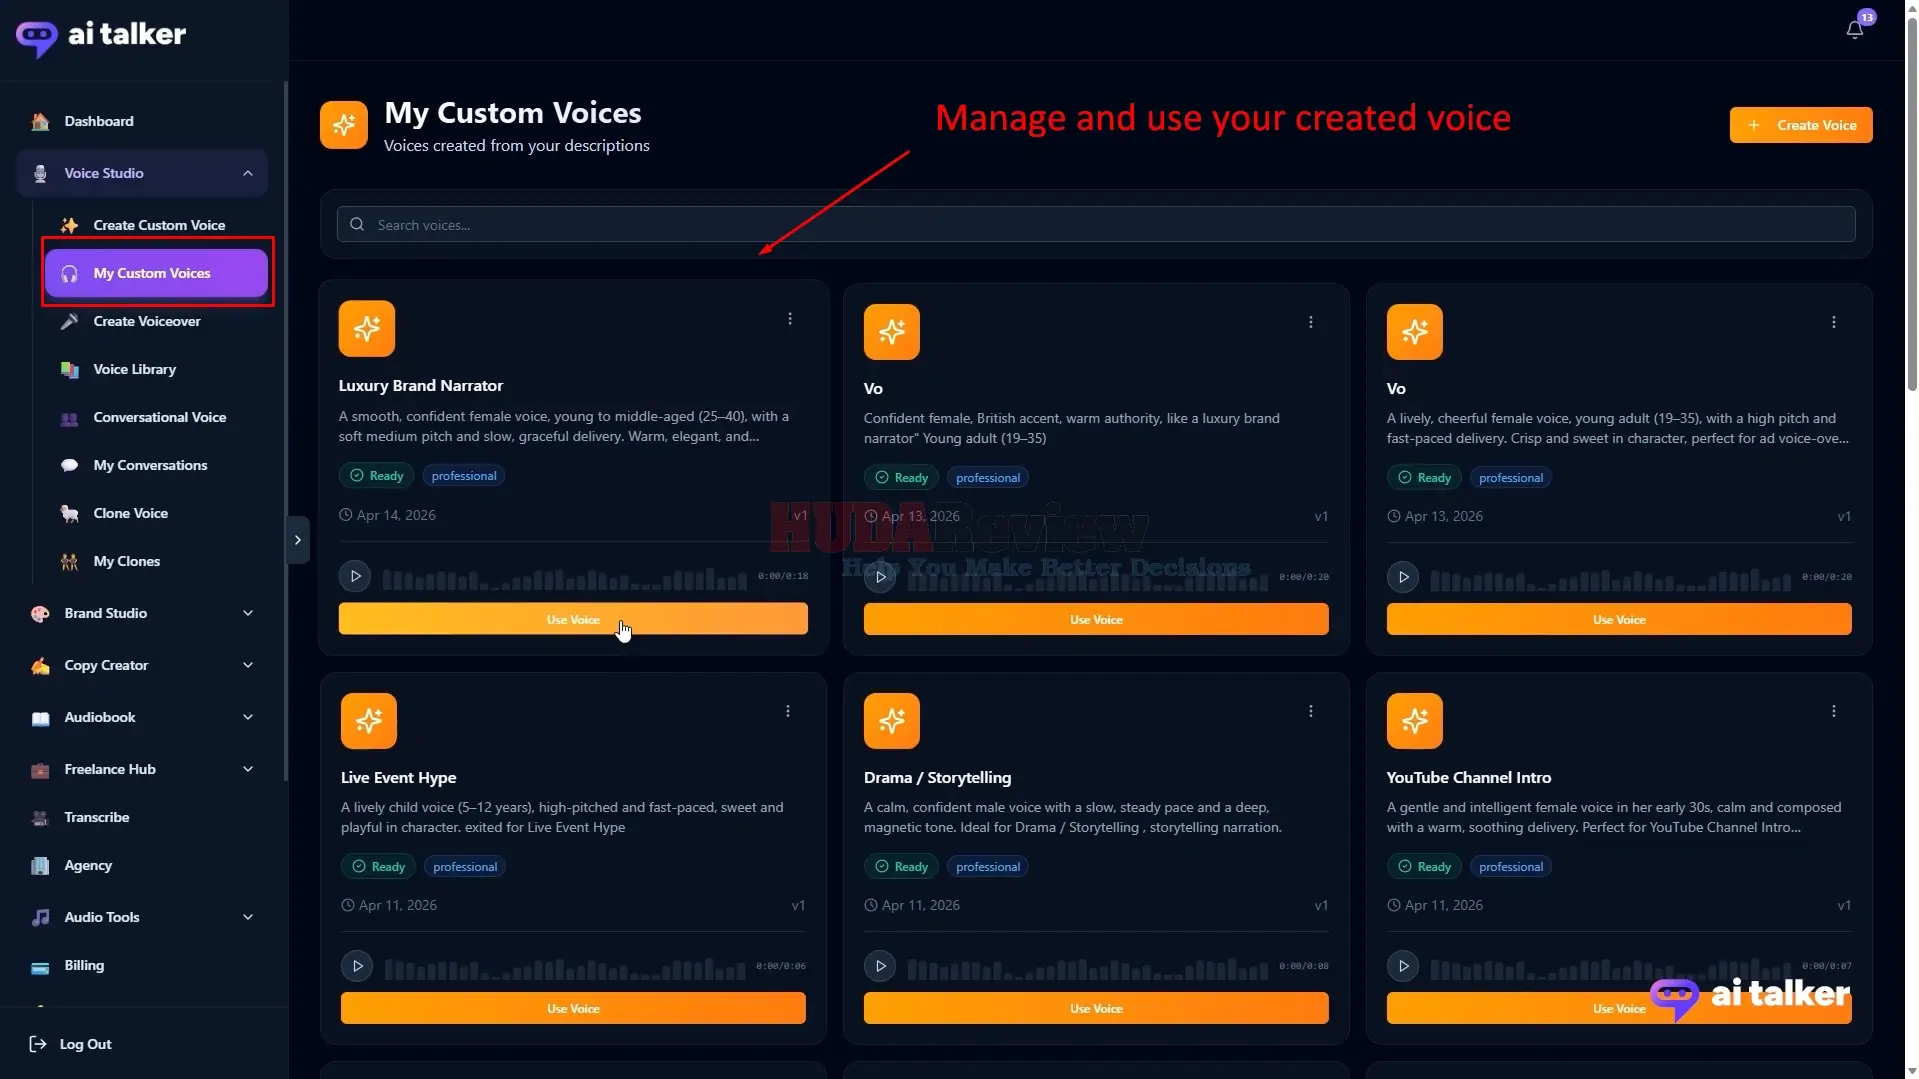Click the Create Custom Voice sparkle icon

click(69, 225)
